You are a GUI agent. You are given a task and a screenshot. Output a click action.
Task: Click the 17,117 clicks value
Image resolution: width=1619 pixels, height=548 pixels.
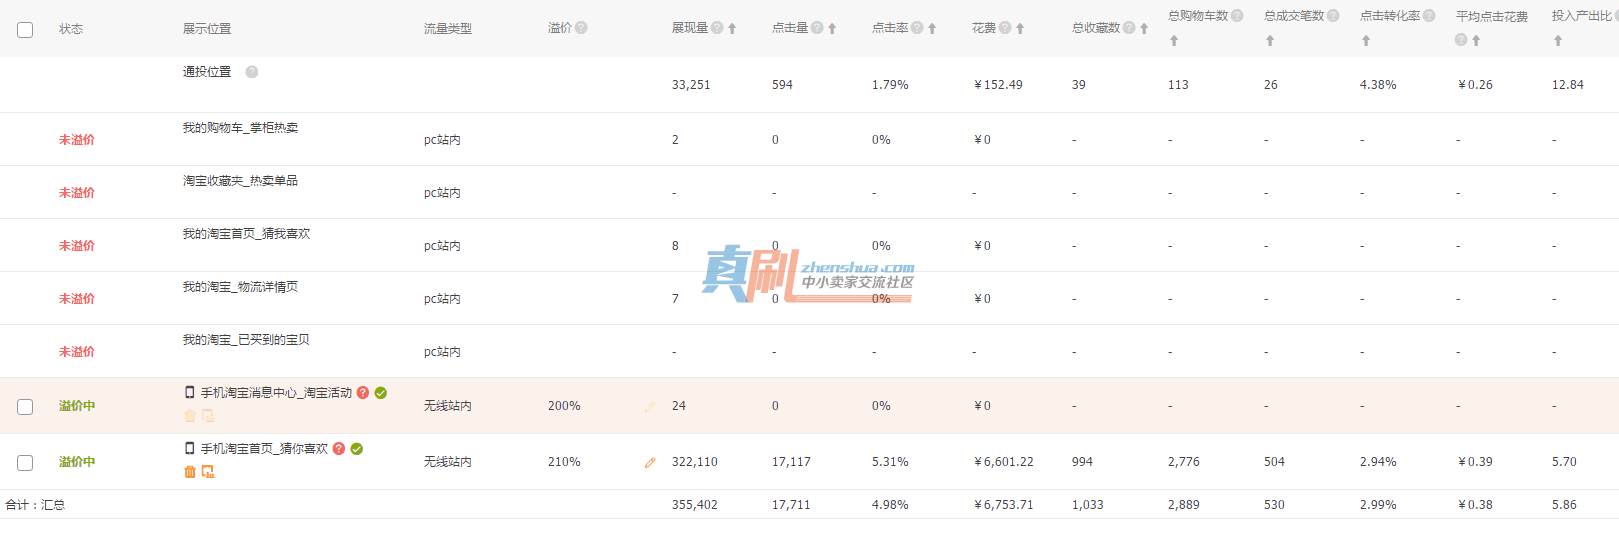[x=791, y=462]
